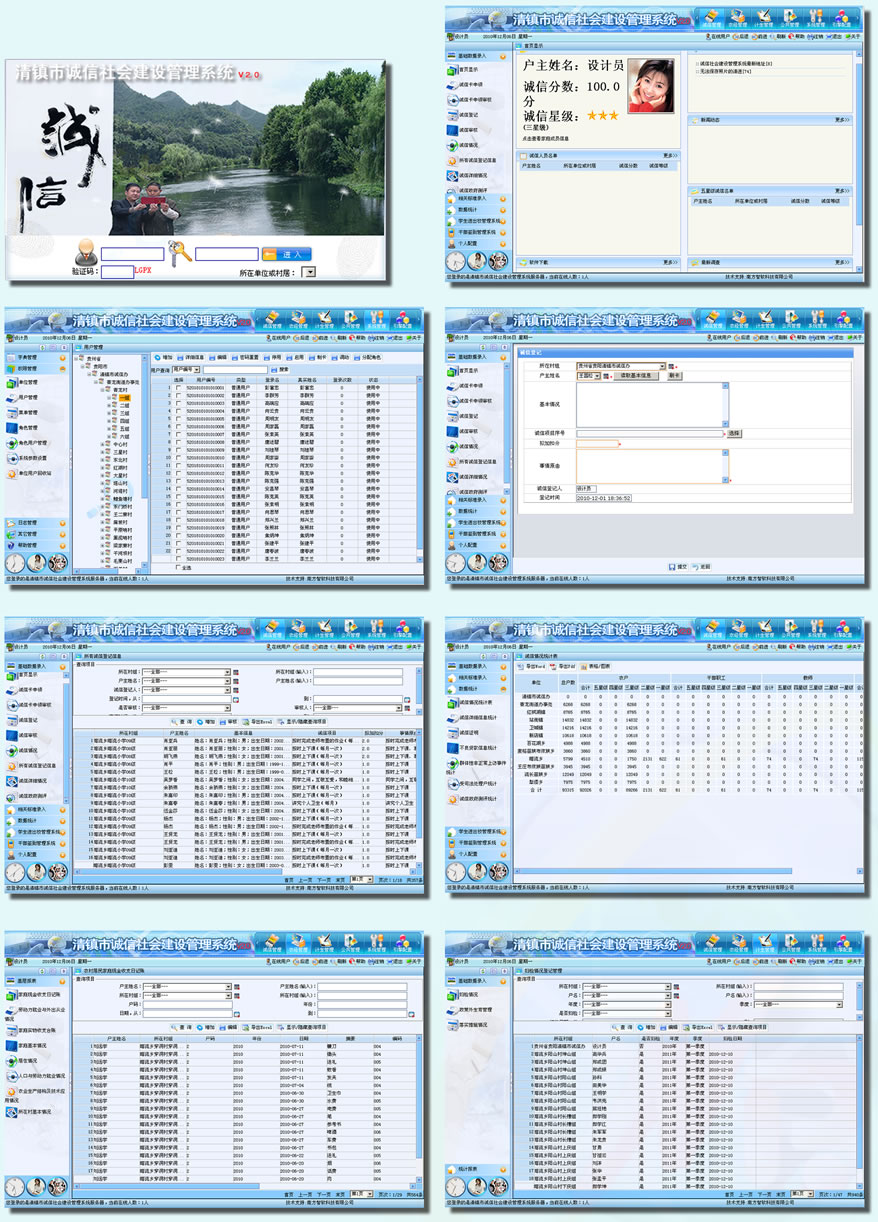Expand 三星村 node in the 用户管理 tree
The height and width of the screenshot is (1222, 878).
tap(102, 452)
